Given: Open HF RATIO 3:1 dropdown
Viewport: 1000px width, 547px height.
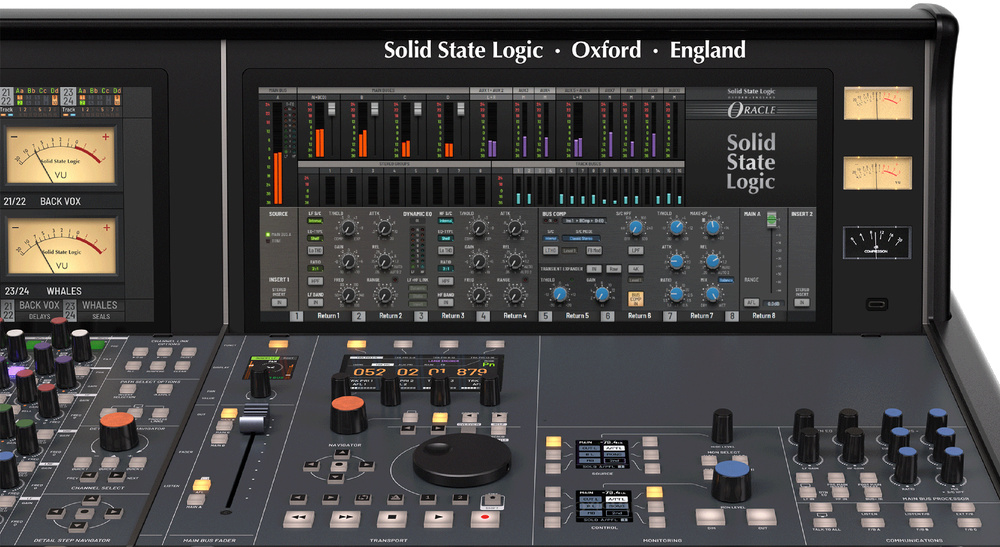Looking at the screenshot, I should click(x=446, y=269).
